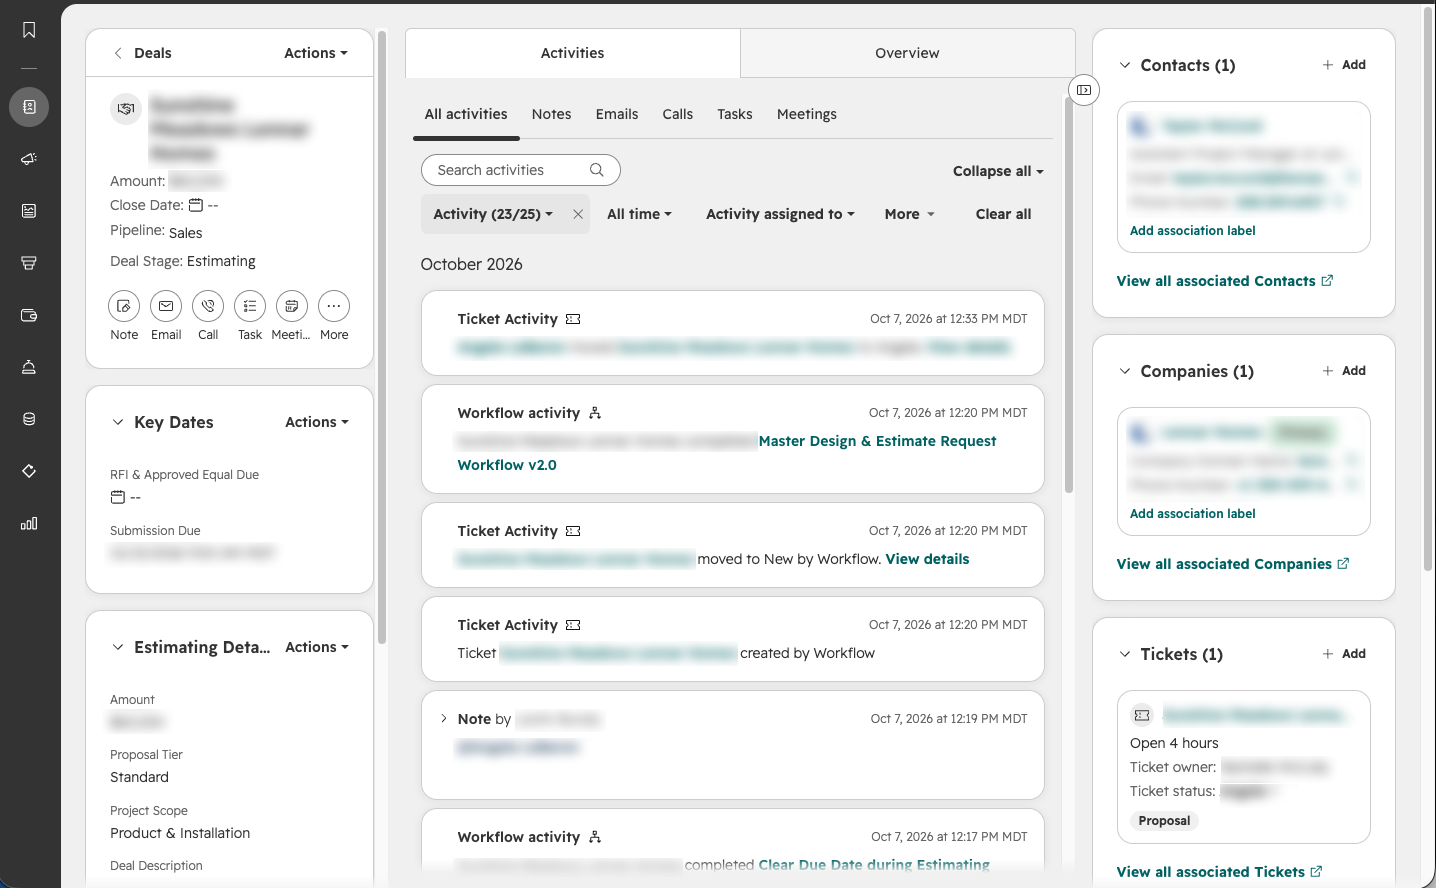
Task: Expand the Note entry chevron
Action: 444,719
